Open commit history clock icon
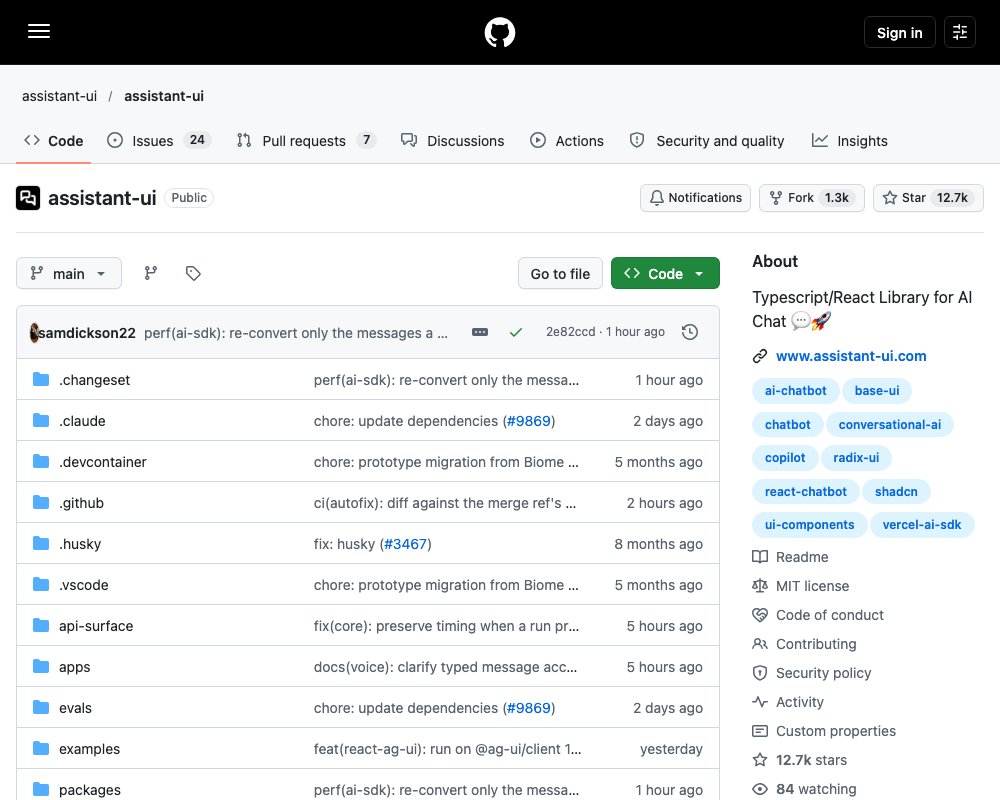This screenshot has height=800, width=1000. (689, 332)
